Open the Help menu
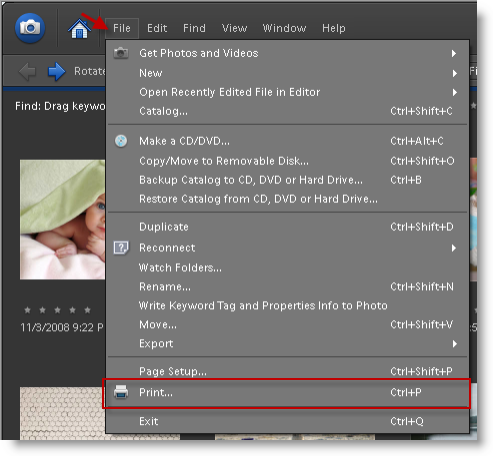The width and height of the screenshot is (493, 456). 334,28
